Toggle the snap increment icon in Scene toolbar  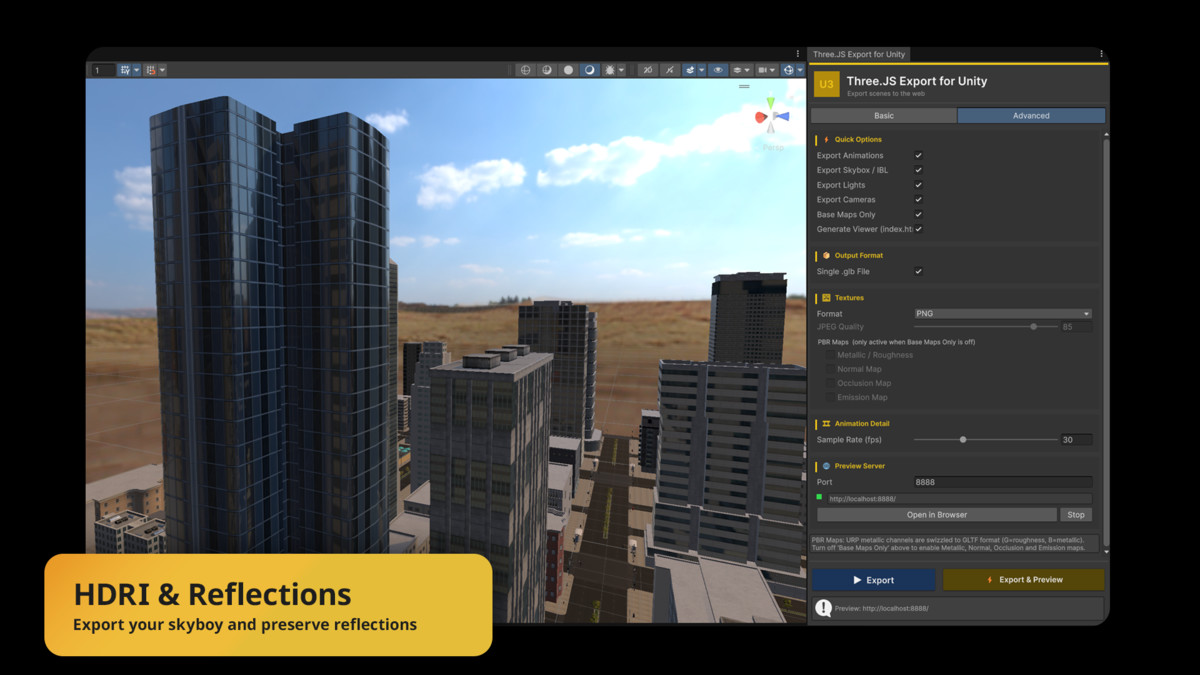click(151, 70)
